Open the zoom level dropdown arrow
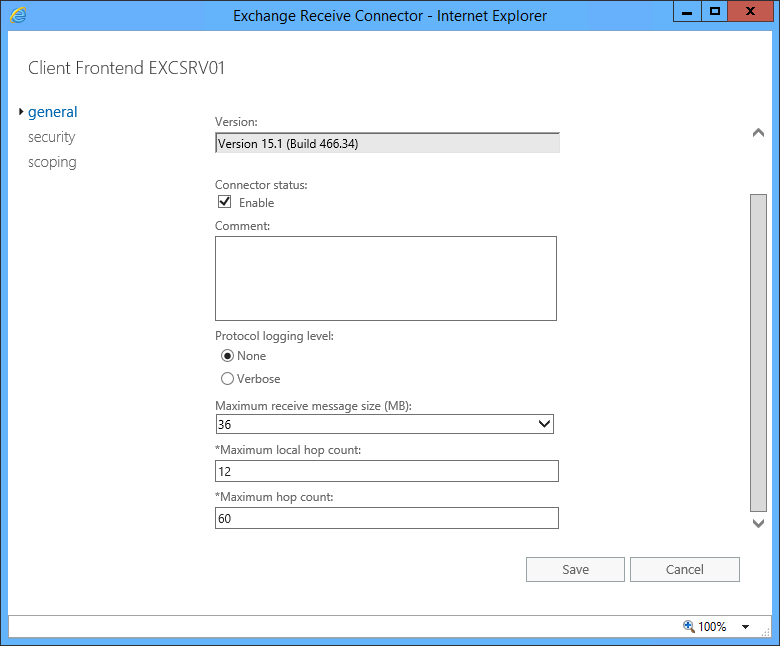Screen dimensions: 781x648 click(745, 627)
